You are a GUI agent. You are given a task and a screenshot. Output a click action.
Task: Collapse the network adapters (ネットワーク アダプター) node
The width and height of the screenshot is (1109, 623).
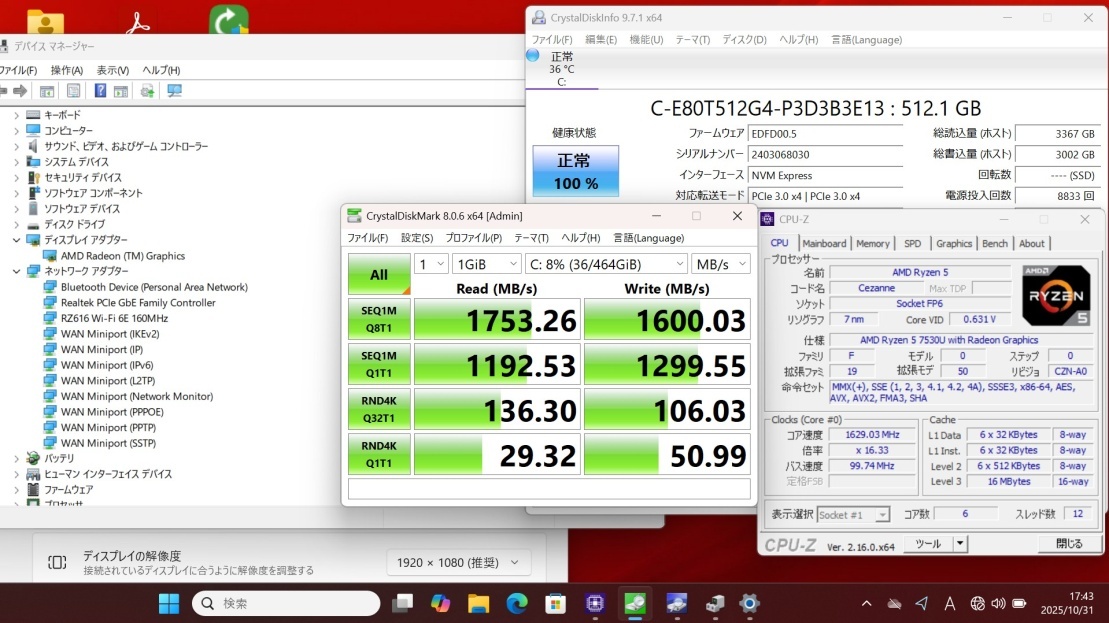click(x=16, y=271)
